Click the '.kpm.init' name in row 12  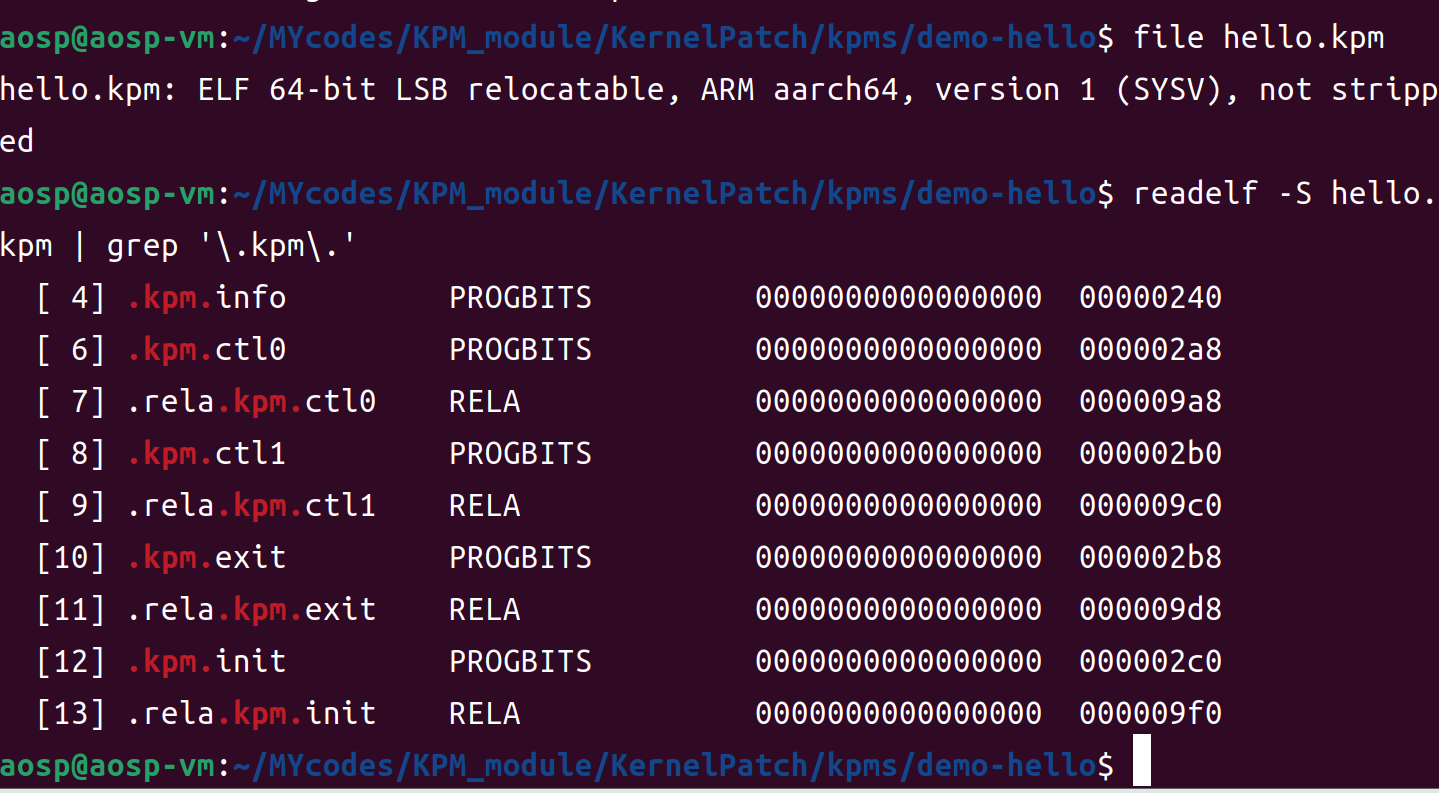(207, 661)
